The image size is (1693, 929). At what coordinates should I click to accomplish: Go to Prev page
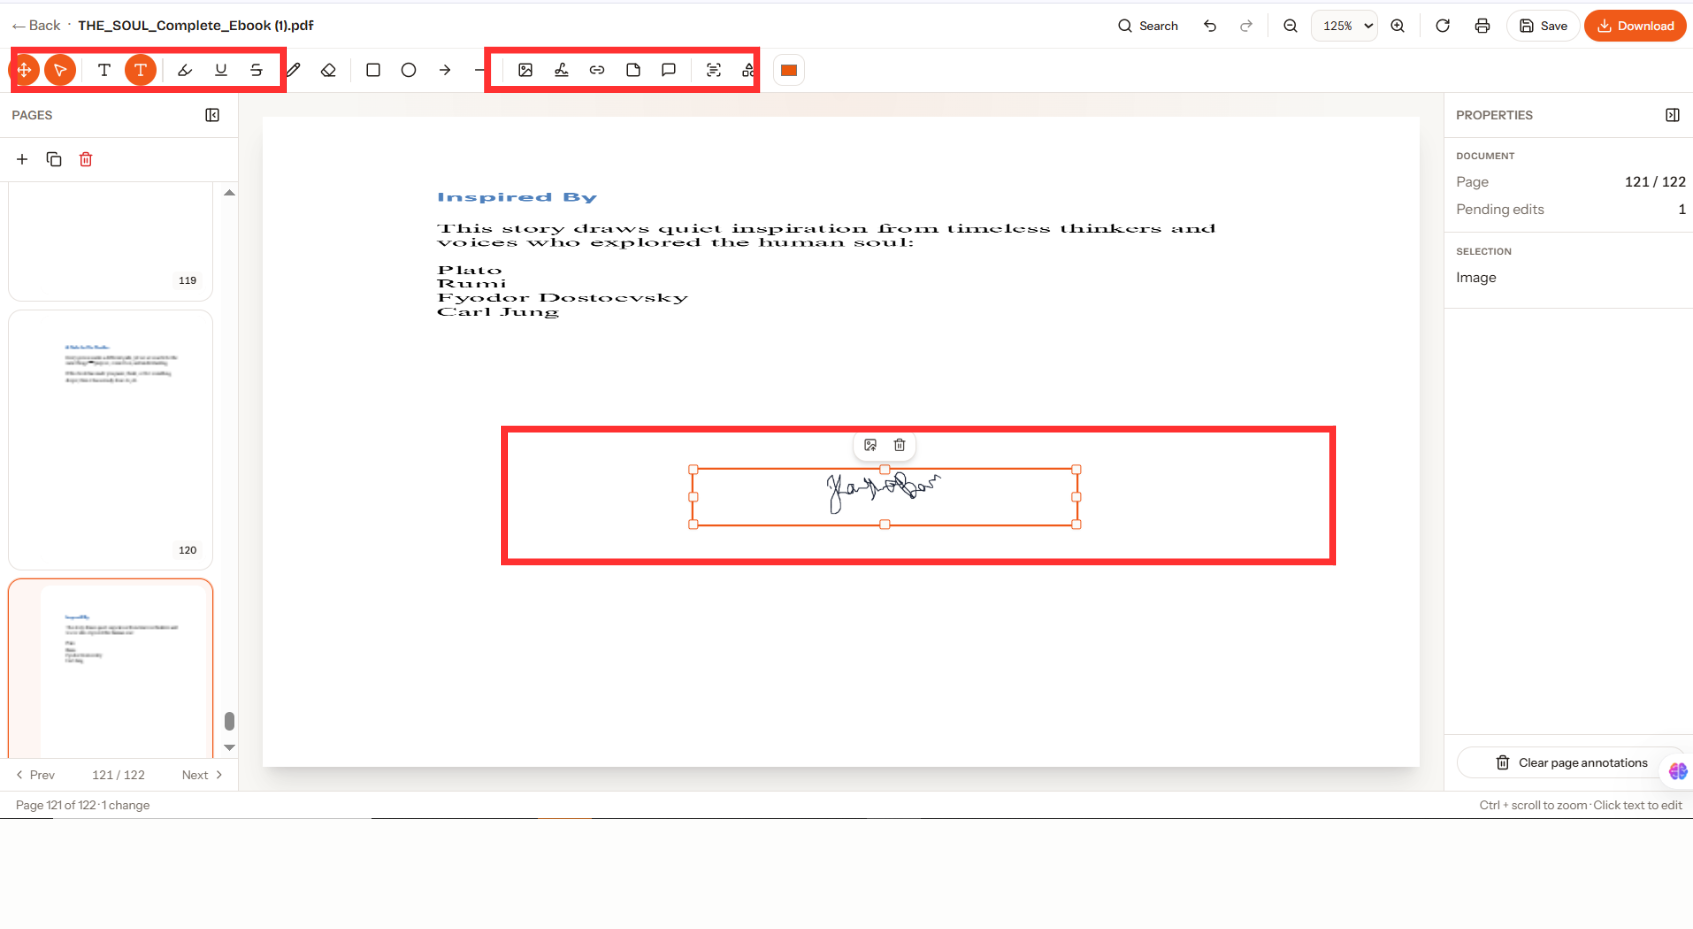[x=35, y=775]
